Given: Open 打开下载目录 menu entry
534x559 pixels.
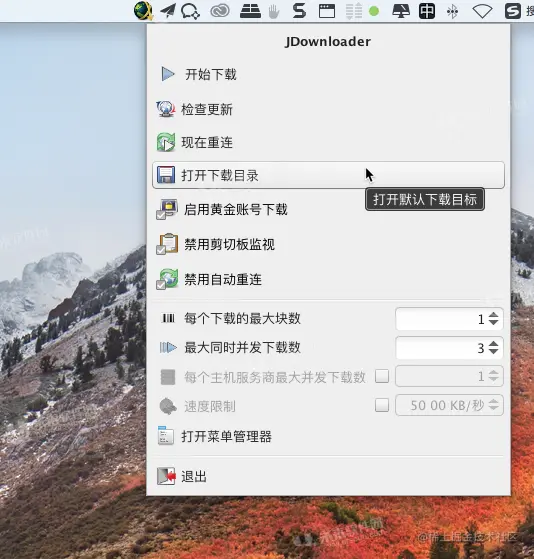Looking at the screenshot, I should (328, 175).
